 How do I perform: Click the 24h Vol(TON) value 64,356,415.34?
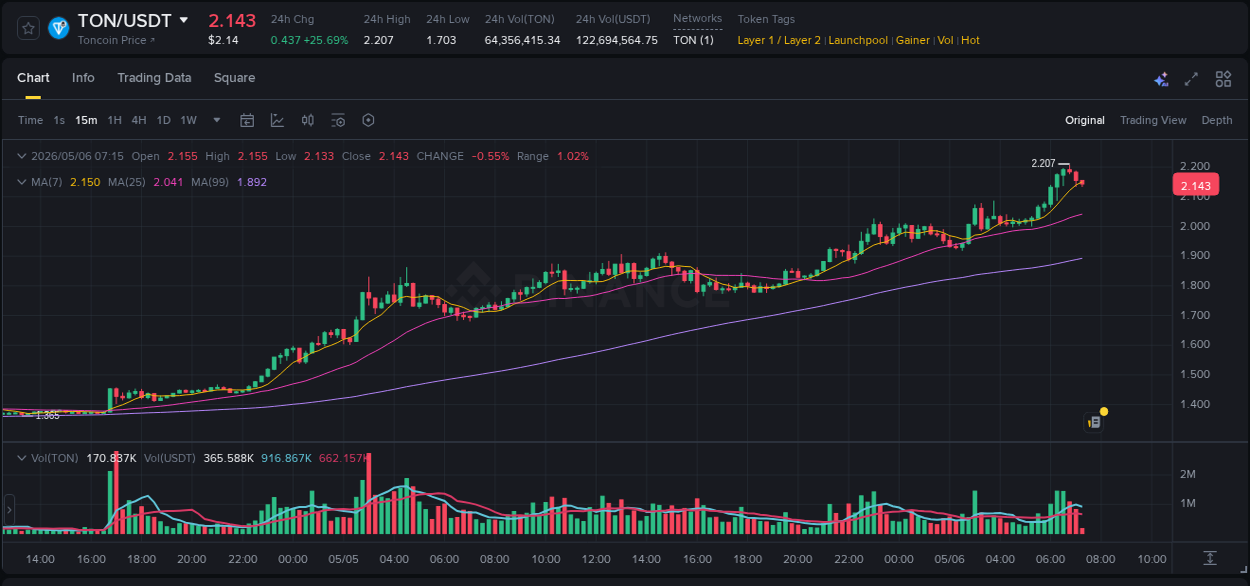tap(522, 40)
